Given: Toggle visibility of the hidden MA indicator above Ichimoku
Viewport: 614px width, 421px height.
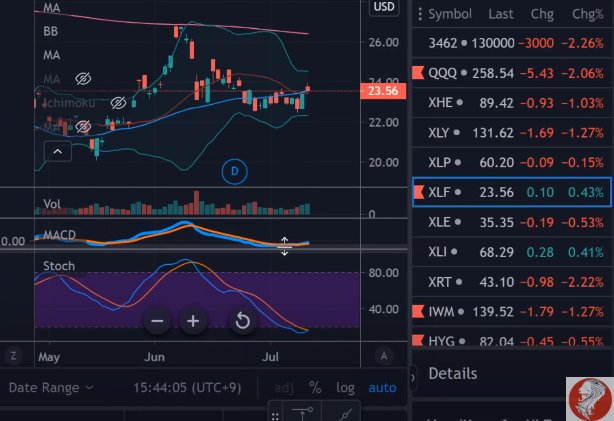Looking at the screenshot, I should point(83,79).
